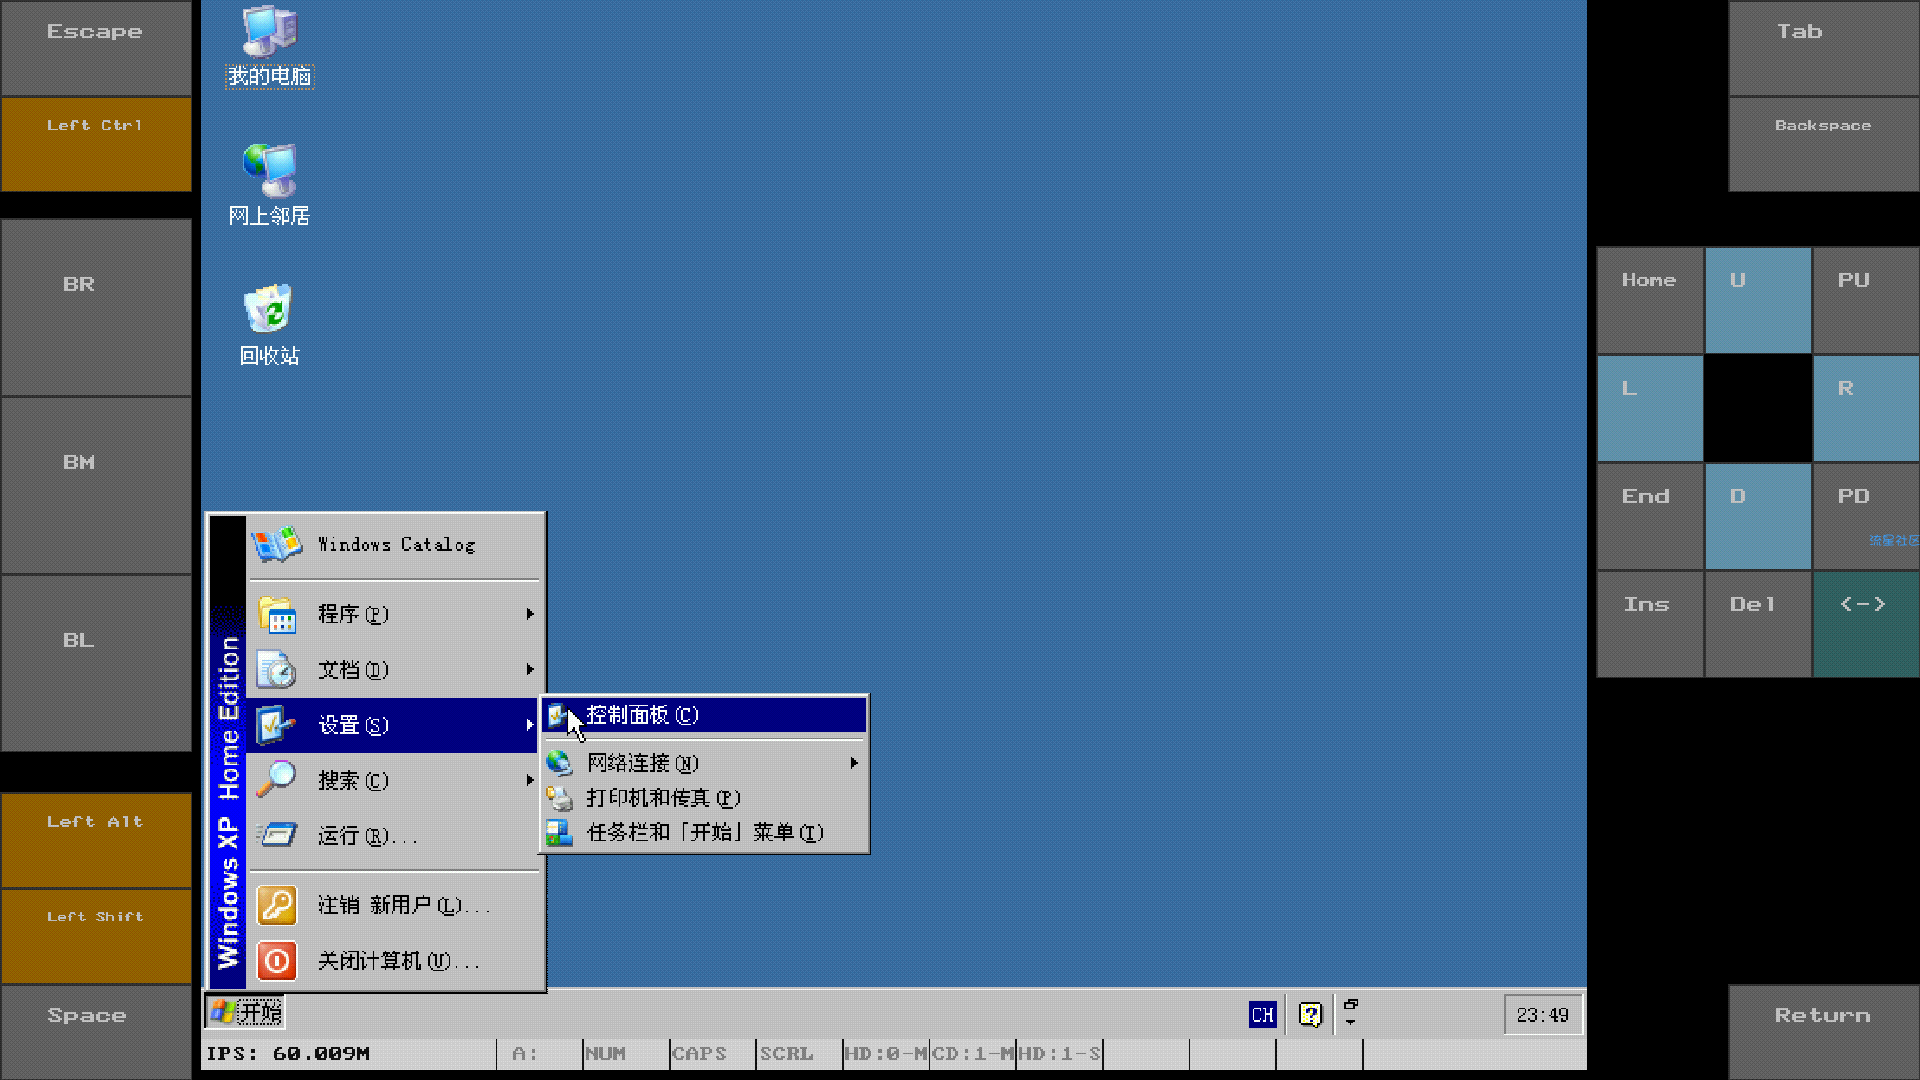This screenshot has height=1080, width=1920.
Task: Click the red 关闭计算机 power icon
Action: [277, 961]
